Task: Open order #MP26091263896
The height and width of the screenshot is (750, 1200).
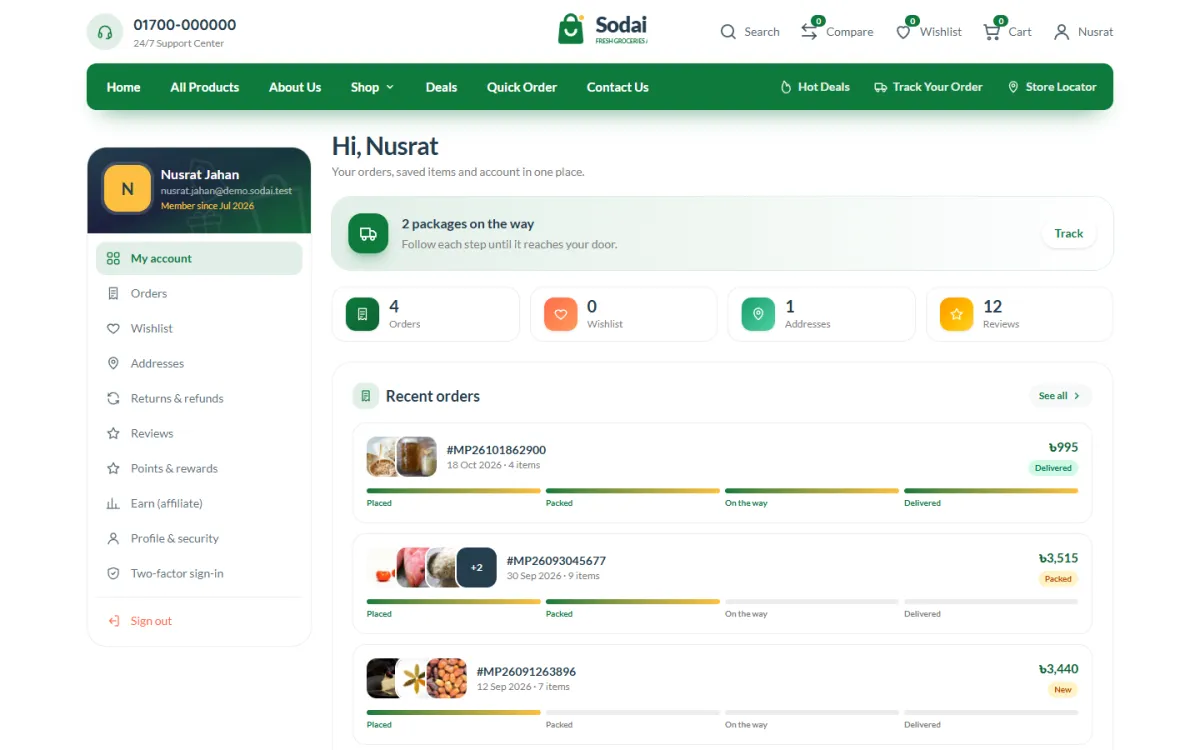Action: pyautogui.click(x=526, y=672)
